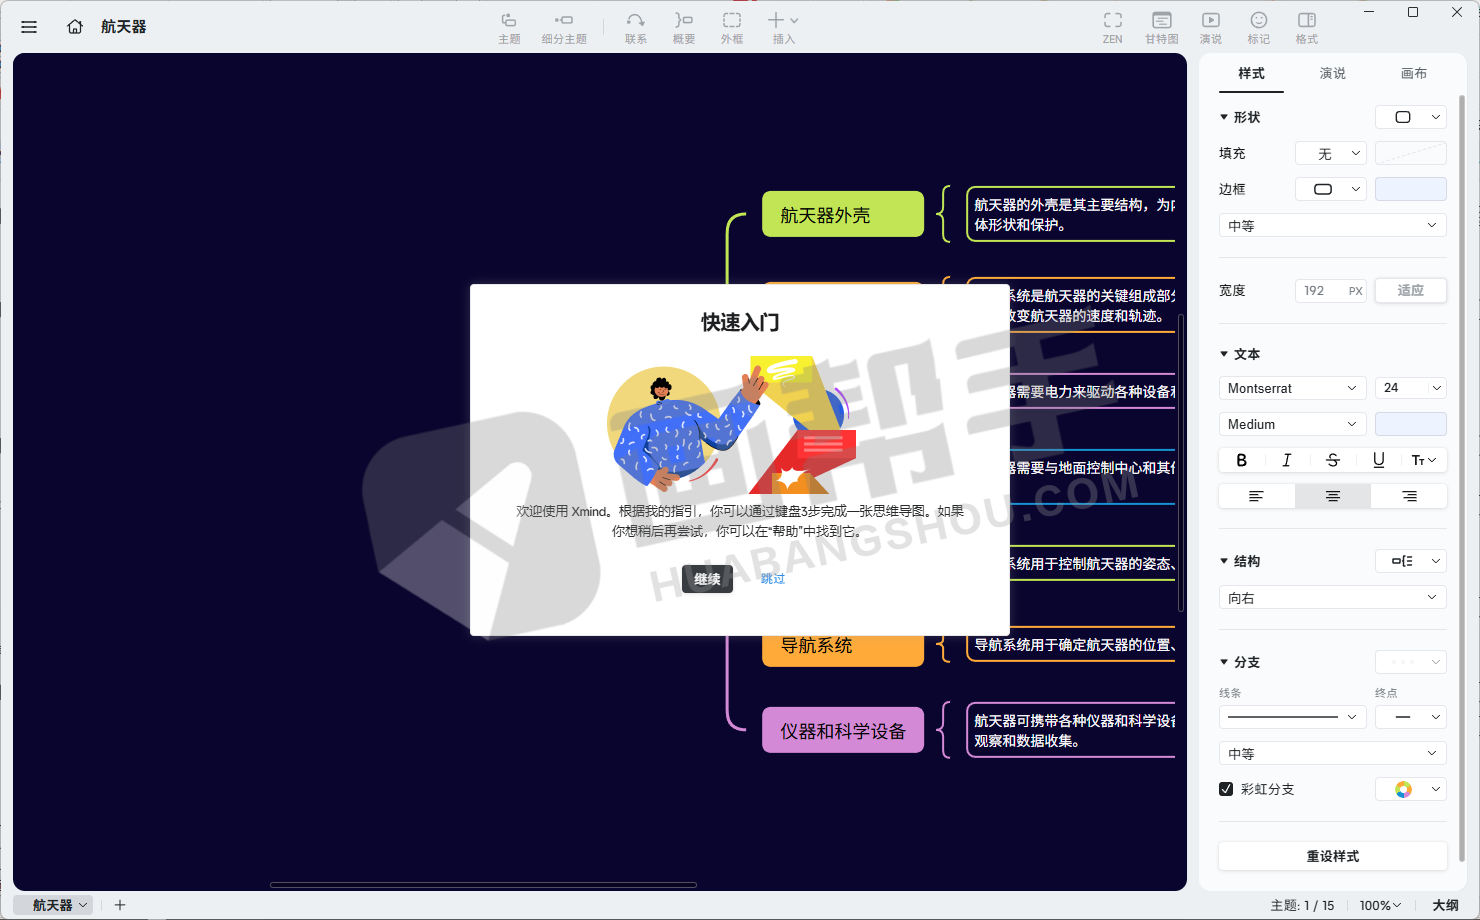Click the border color swatch
The width and height of the screenshot is (1480, 920).
[1410, 189]
